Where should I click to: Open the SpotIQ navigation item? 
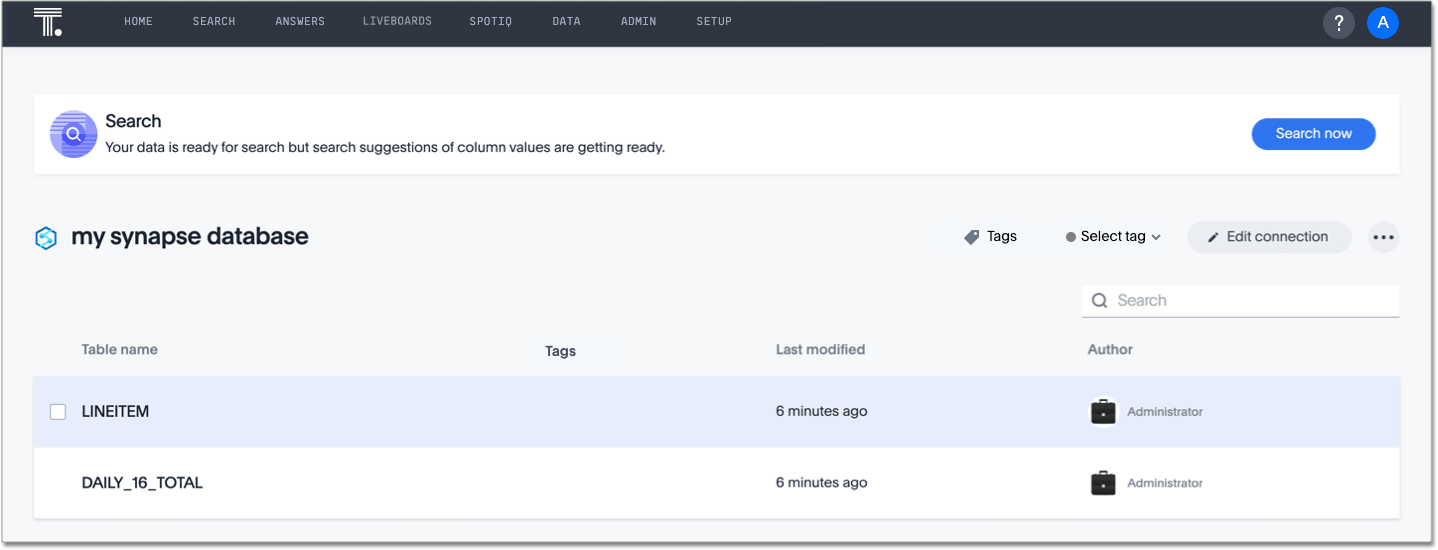click(490, 21)
